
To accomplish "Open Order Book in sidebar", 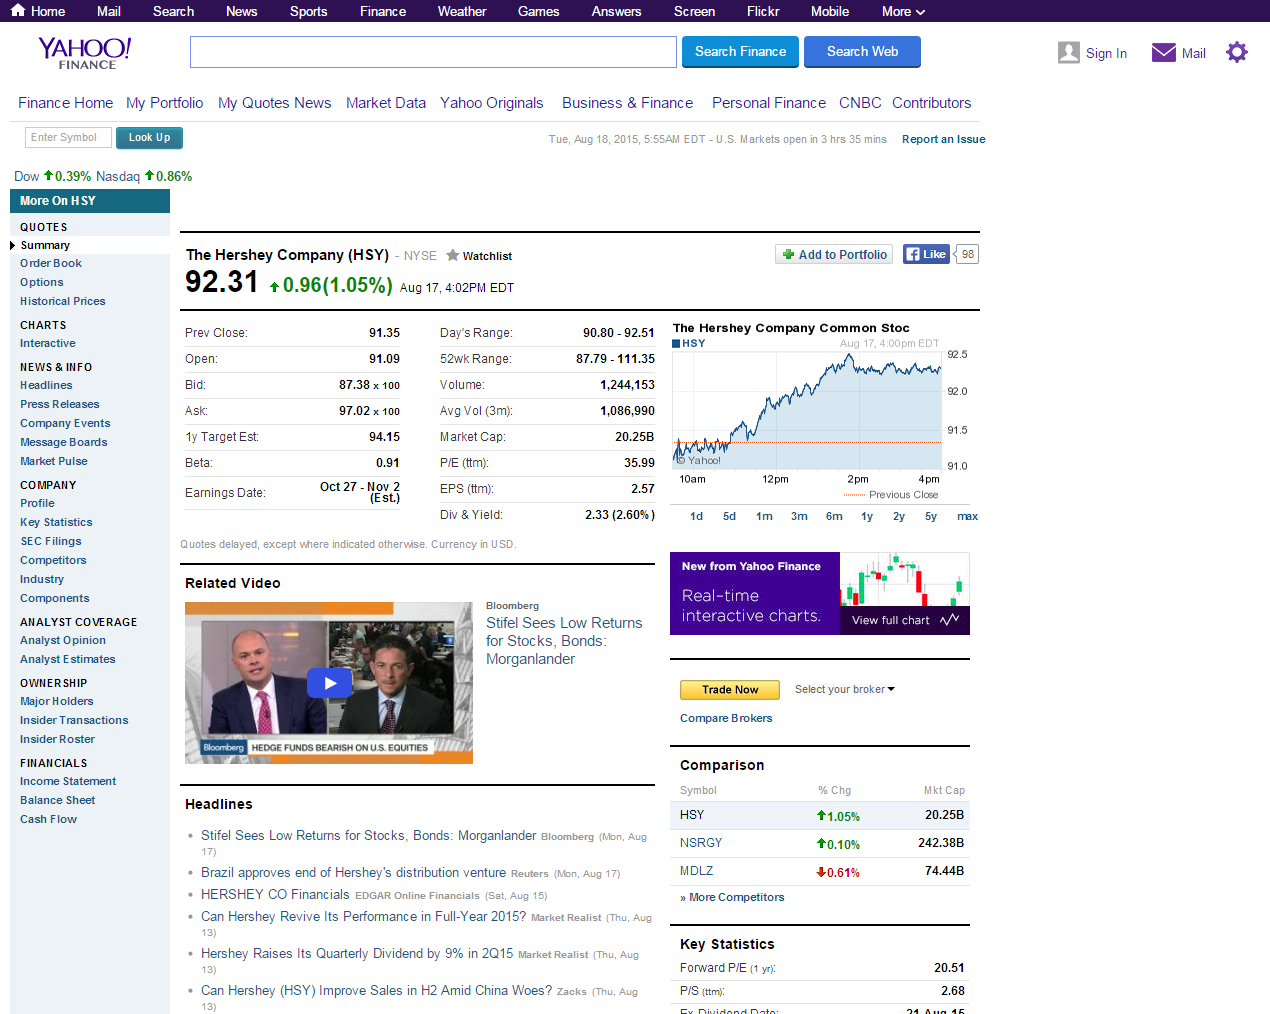I will click(51, 263).
